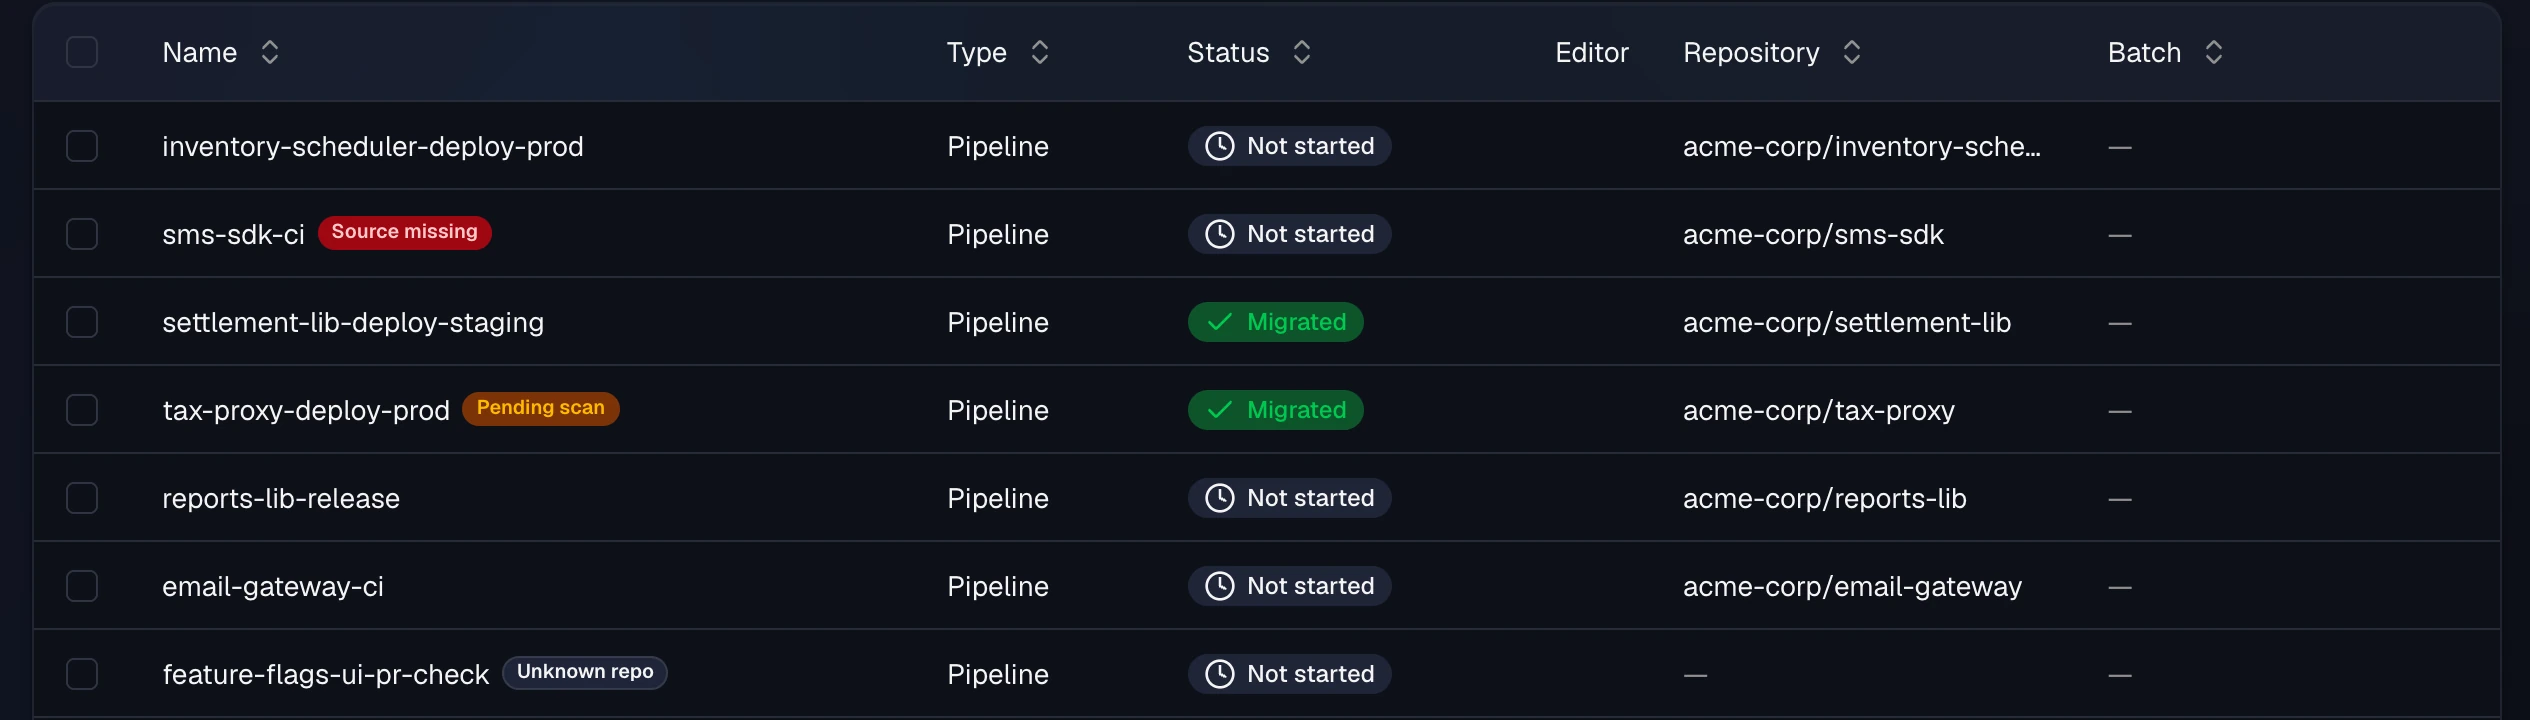Sort the table by Name column

[x=270, y=52]
